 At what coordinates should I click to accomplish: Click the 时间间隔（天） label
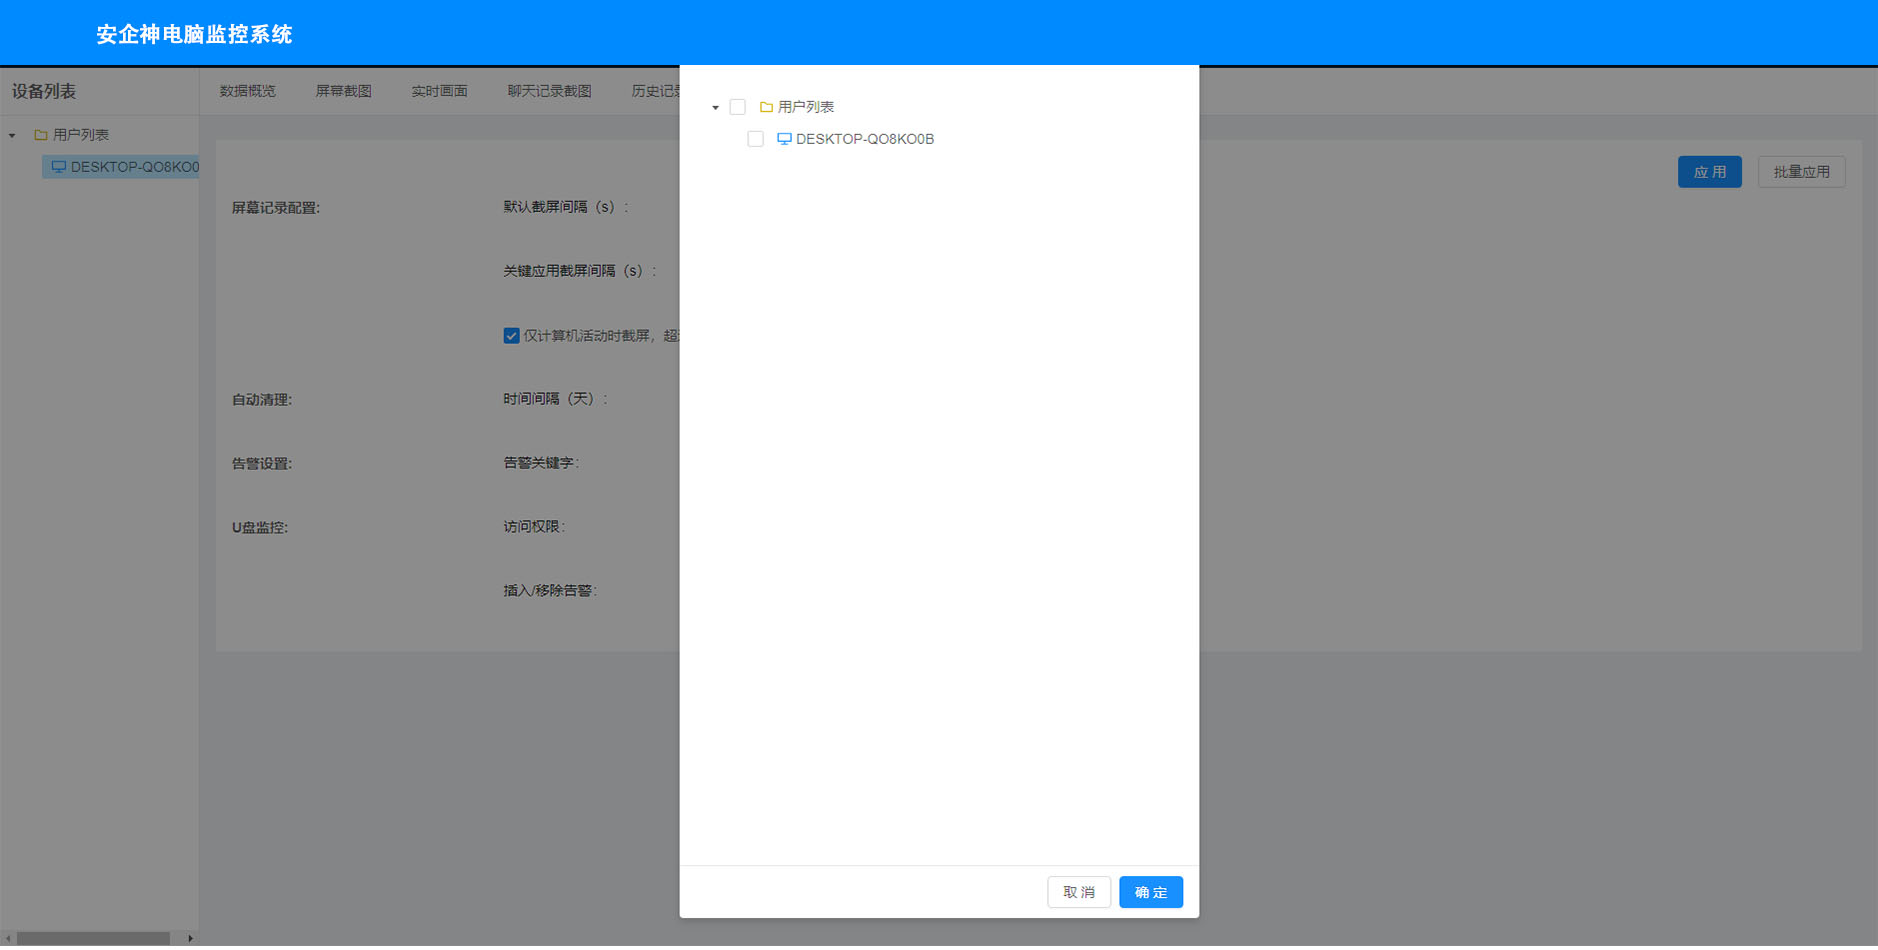tap(555, 399)
